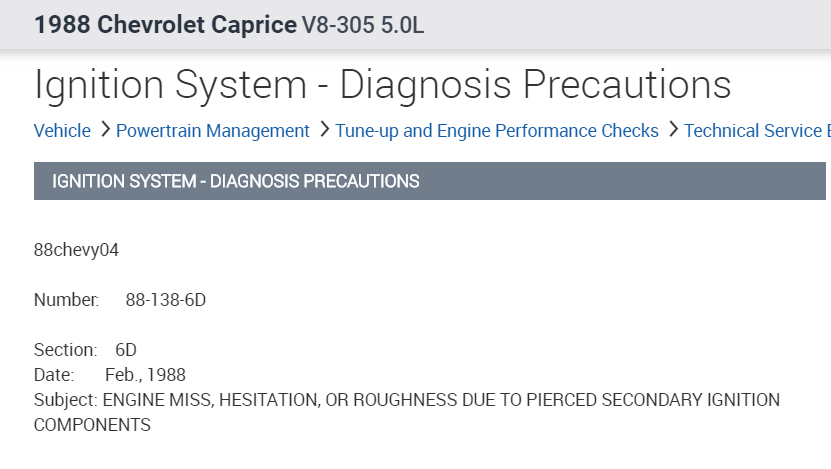
Task: Click the chevron following Powertrain Management
Action: (323, 131)
